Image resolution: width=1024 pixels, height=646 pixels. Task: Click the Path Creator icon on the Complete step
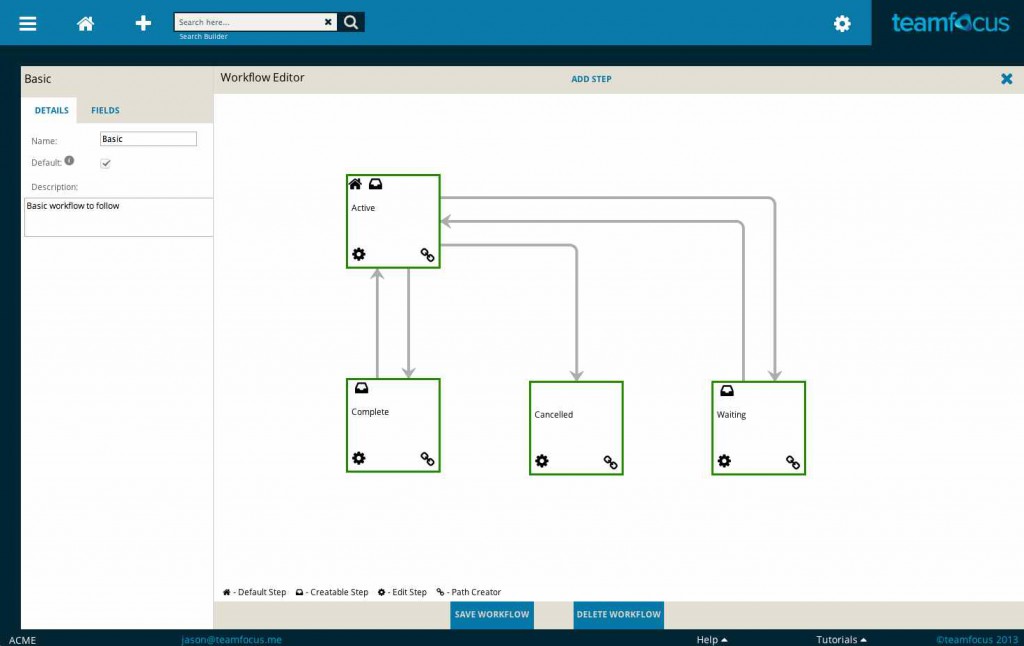click(x=428, y=459)
